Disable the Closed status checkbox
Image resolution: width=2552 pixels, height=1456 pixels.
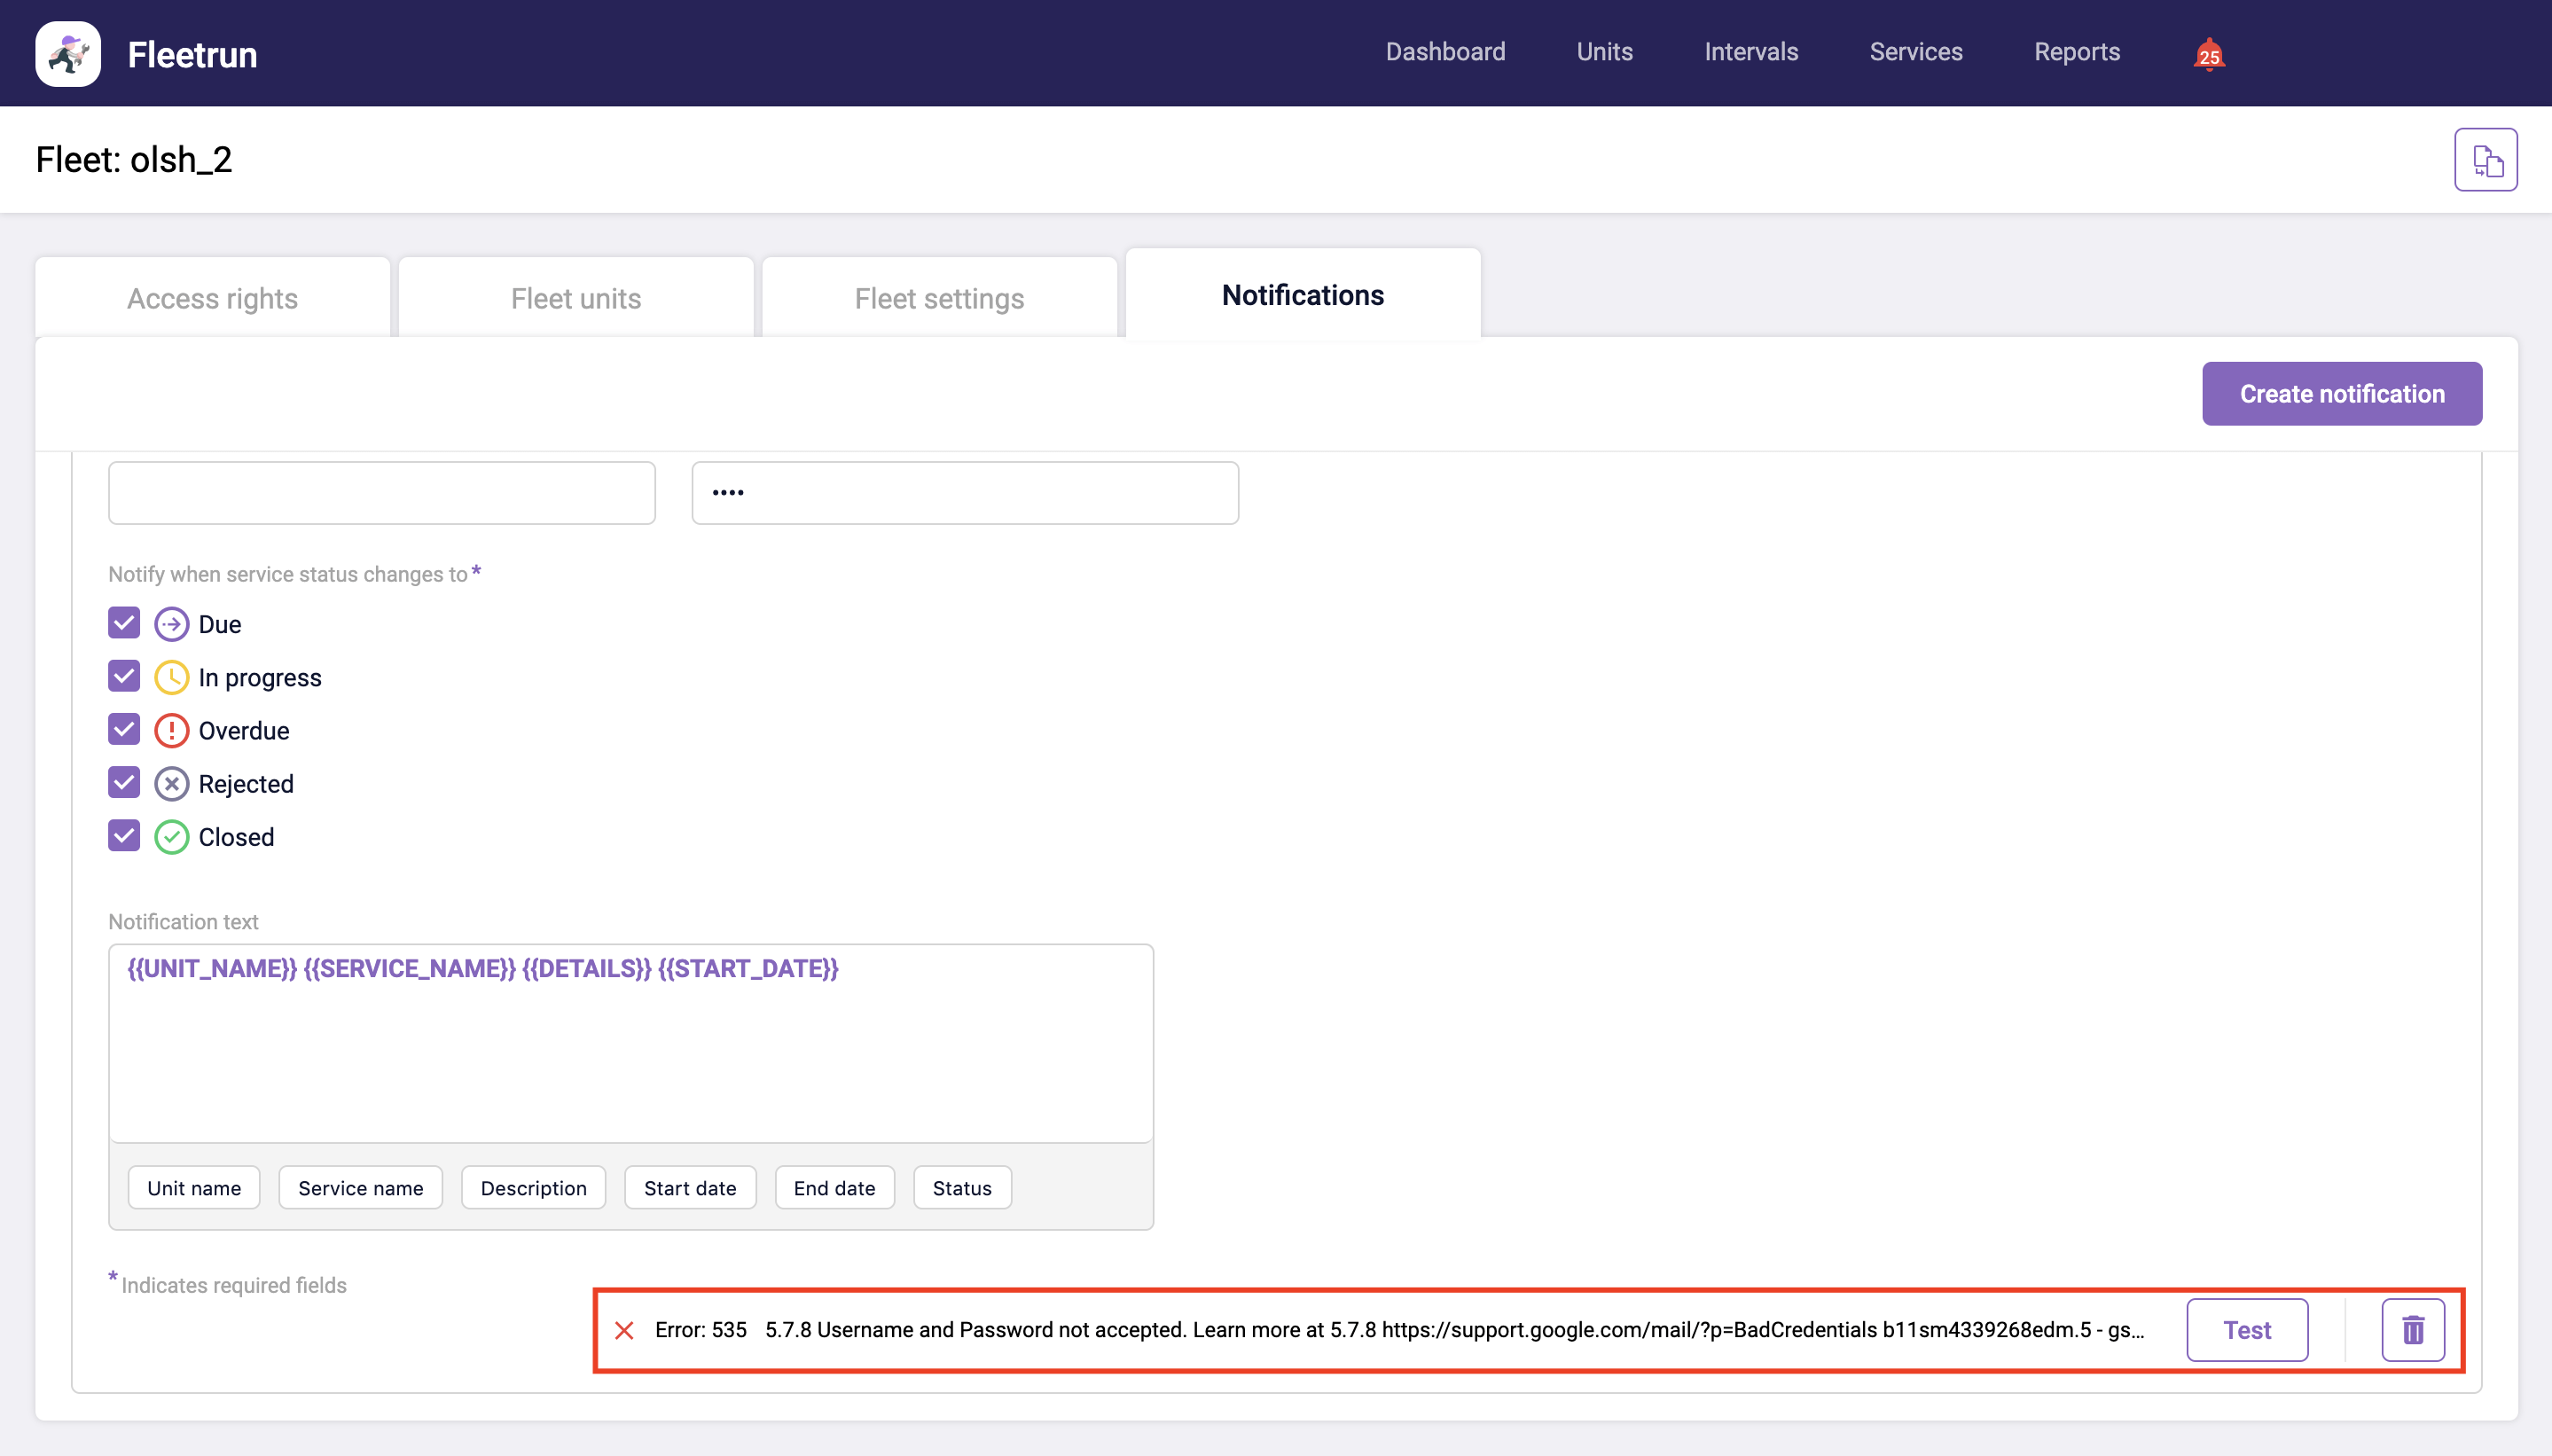122,836
